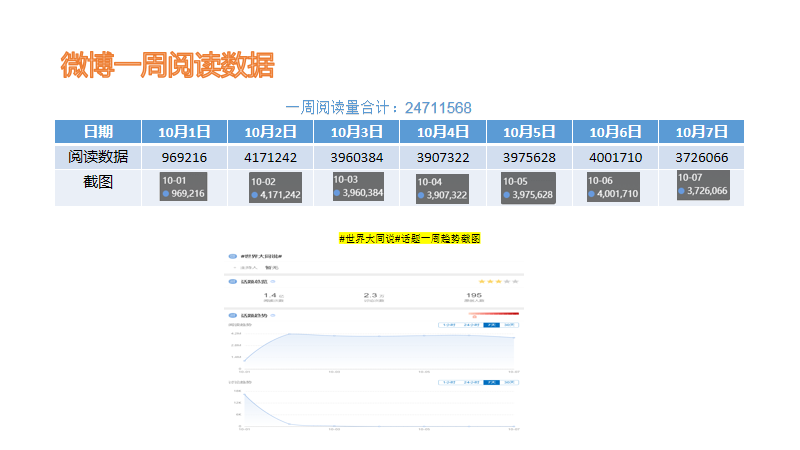Click the yellow-highlighted #世界大同说# trend caption
Image resolution: width=800 pixels, height=450 pixels.
pyautogui.click(x=410, y=238)
